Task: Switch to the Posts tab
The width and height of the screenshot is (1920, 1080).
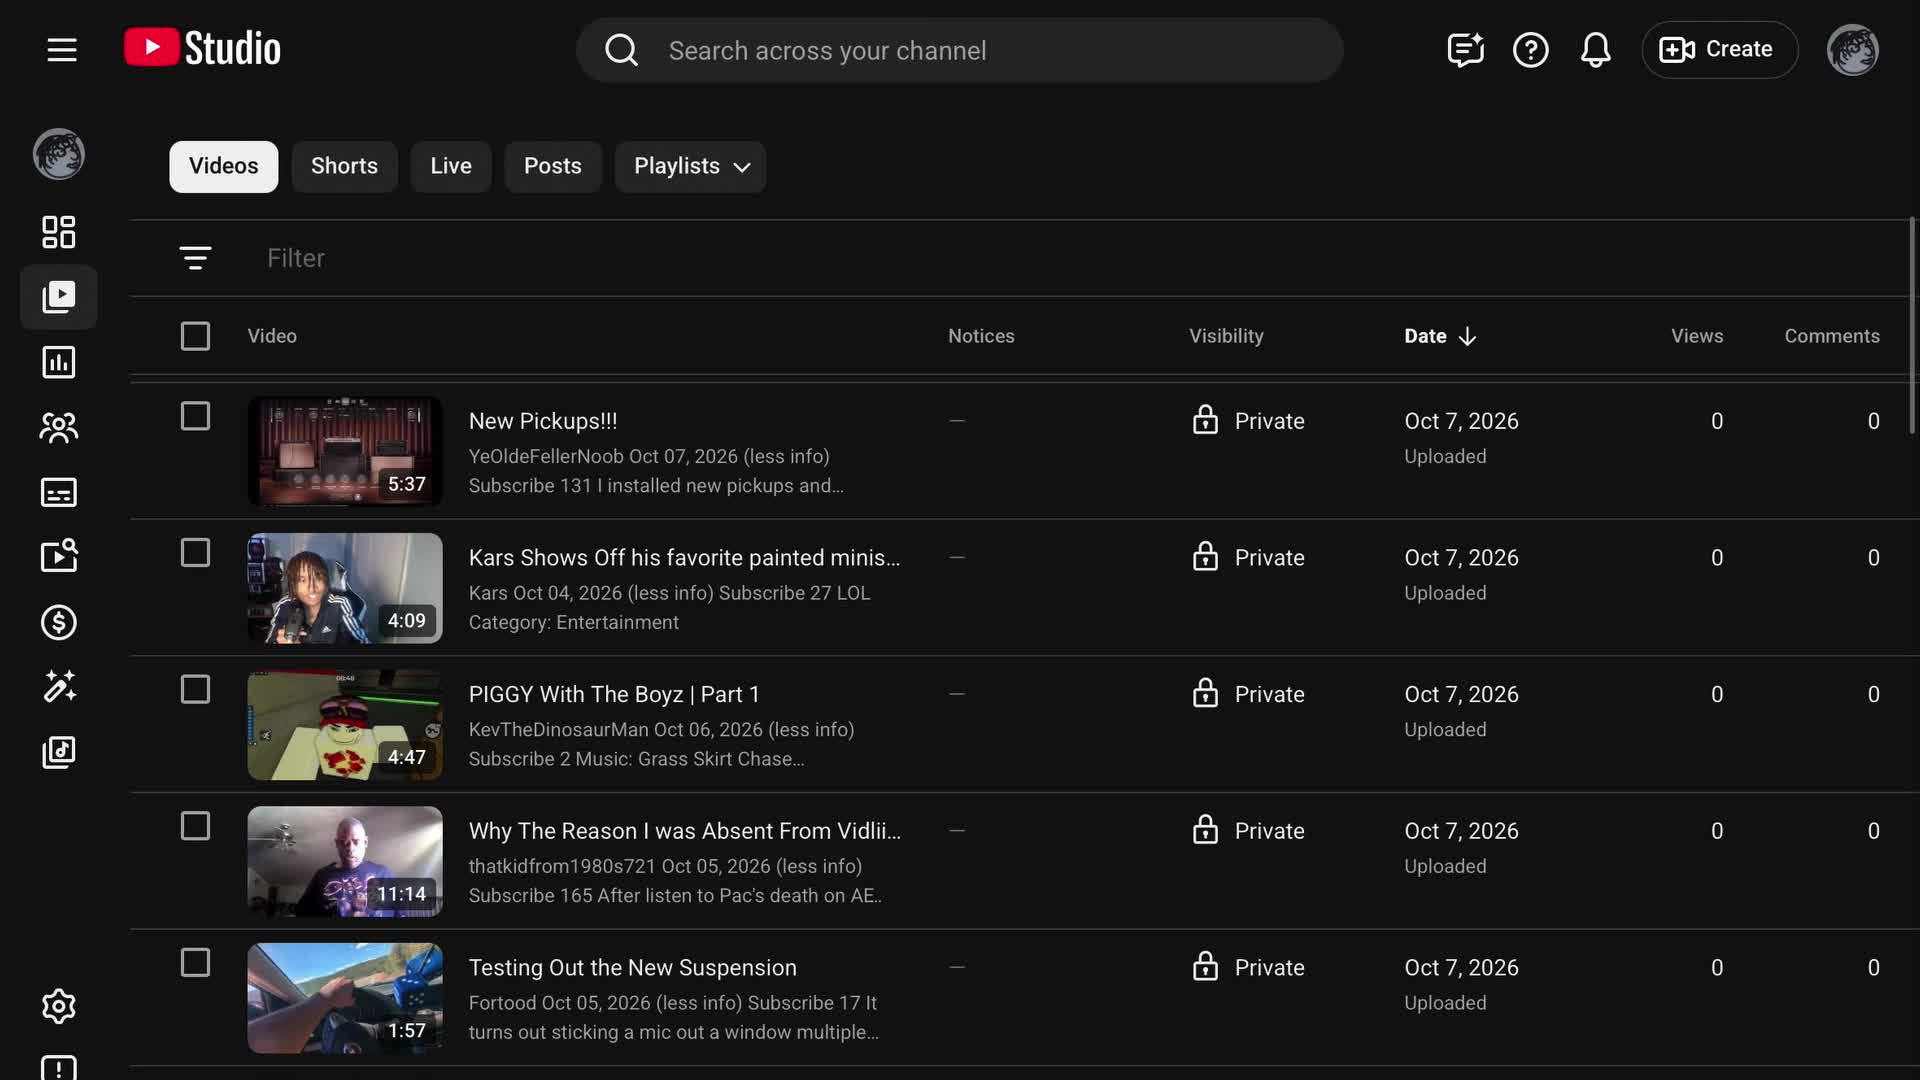Action: [x=553, y=166]
